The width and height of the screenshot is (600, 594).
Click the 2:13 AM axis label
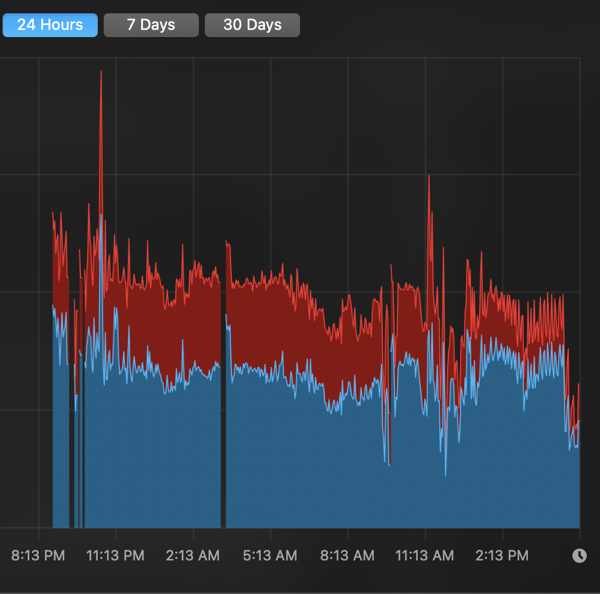tap(193, 555)
